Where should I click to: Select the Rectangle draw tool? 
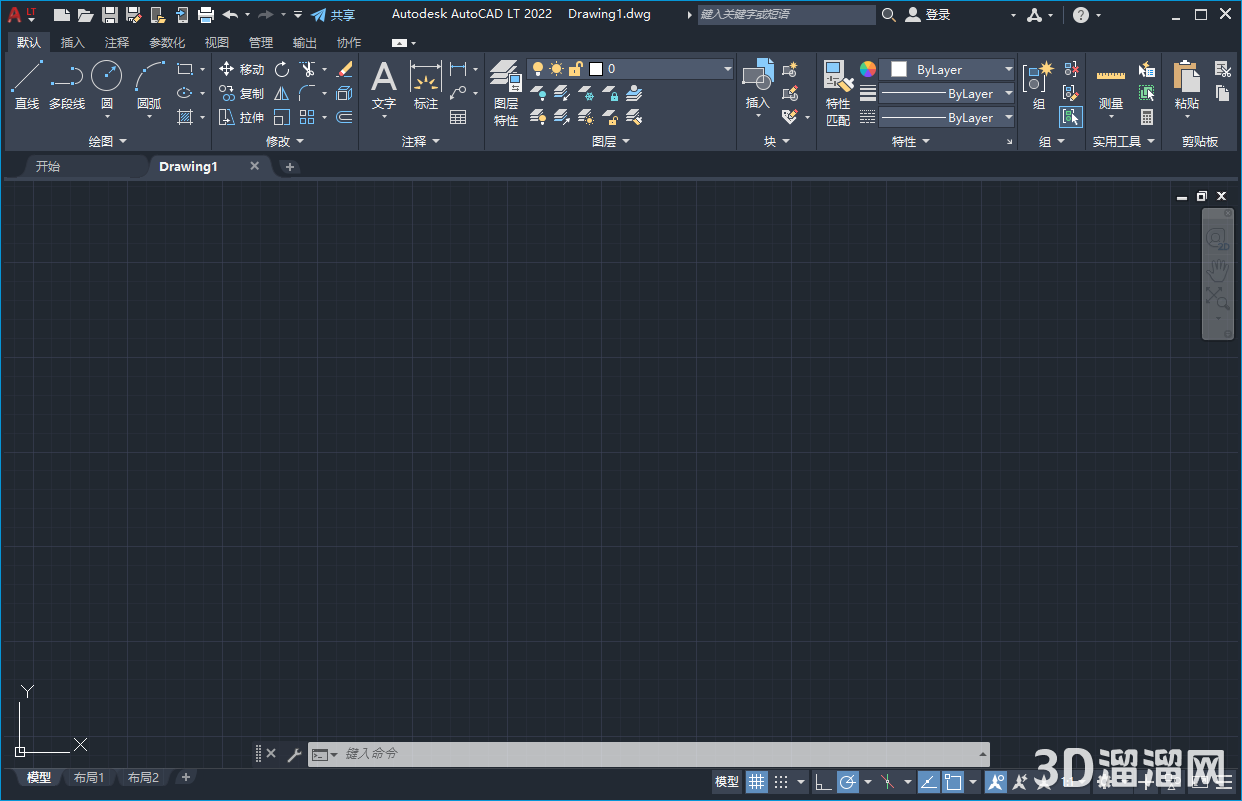(185, 69)
